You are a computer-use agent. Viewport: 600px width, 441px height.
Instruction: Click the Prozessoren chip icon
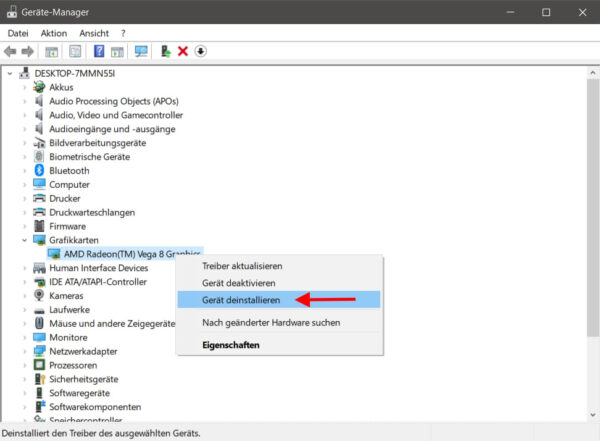(39, 365)
